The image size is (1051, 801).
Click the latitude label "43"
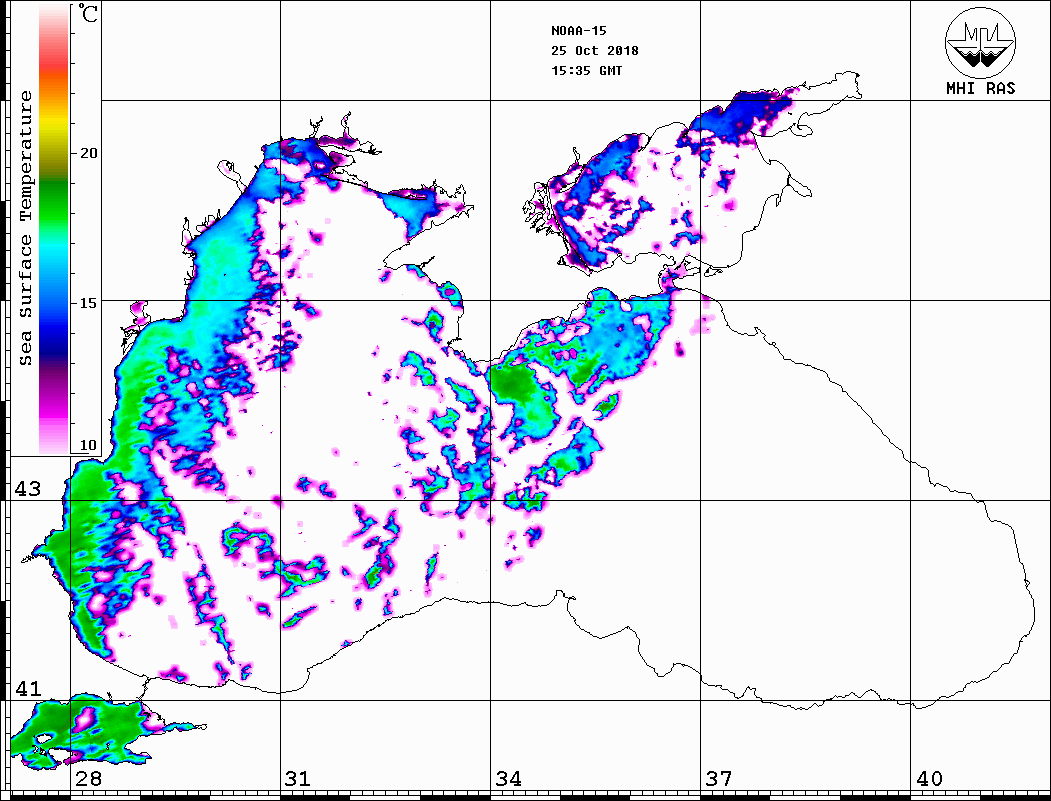[x=27, y=489]
